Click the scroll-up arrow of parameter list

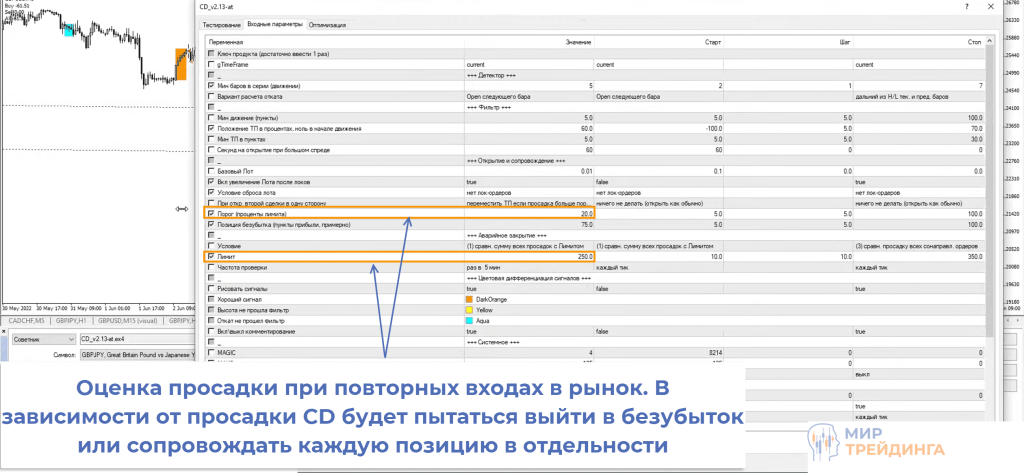point(990,41)
